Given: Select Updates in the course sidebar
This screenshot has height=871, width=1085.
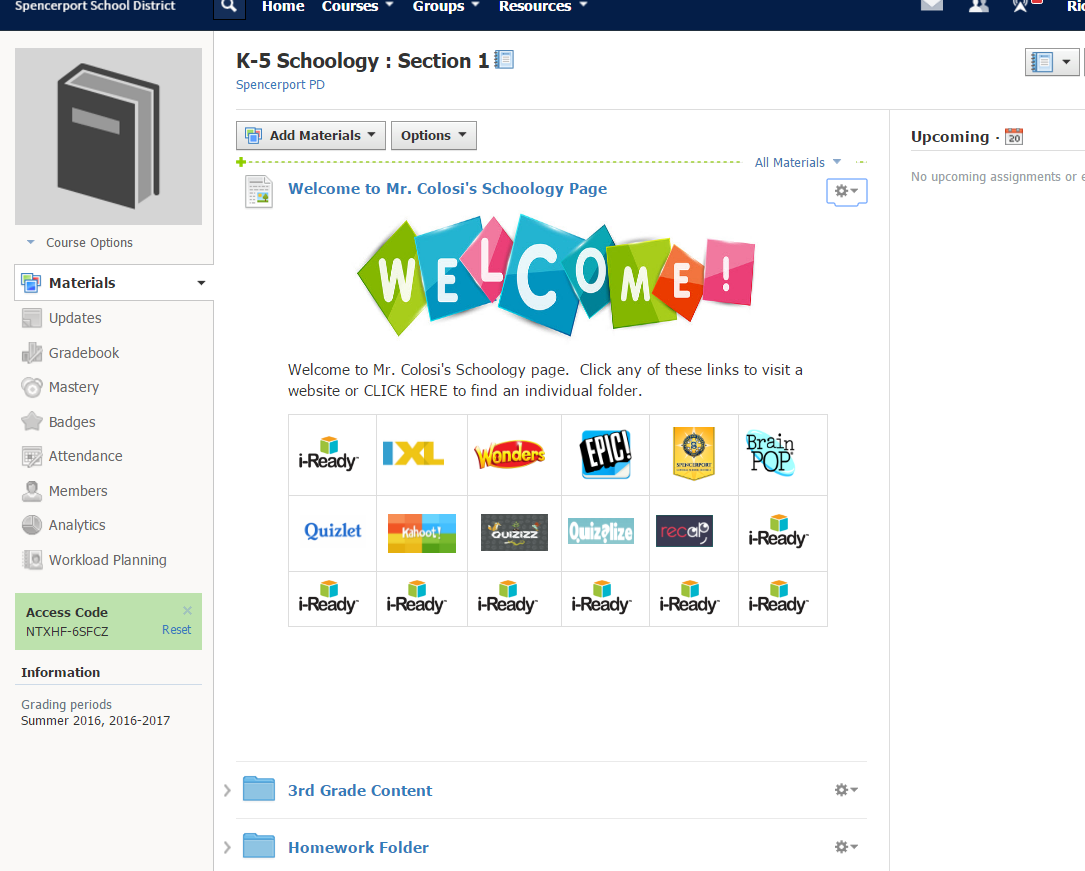Looking at the screenshot, I should click(75, 318).
